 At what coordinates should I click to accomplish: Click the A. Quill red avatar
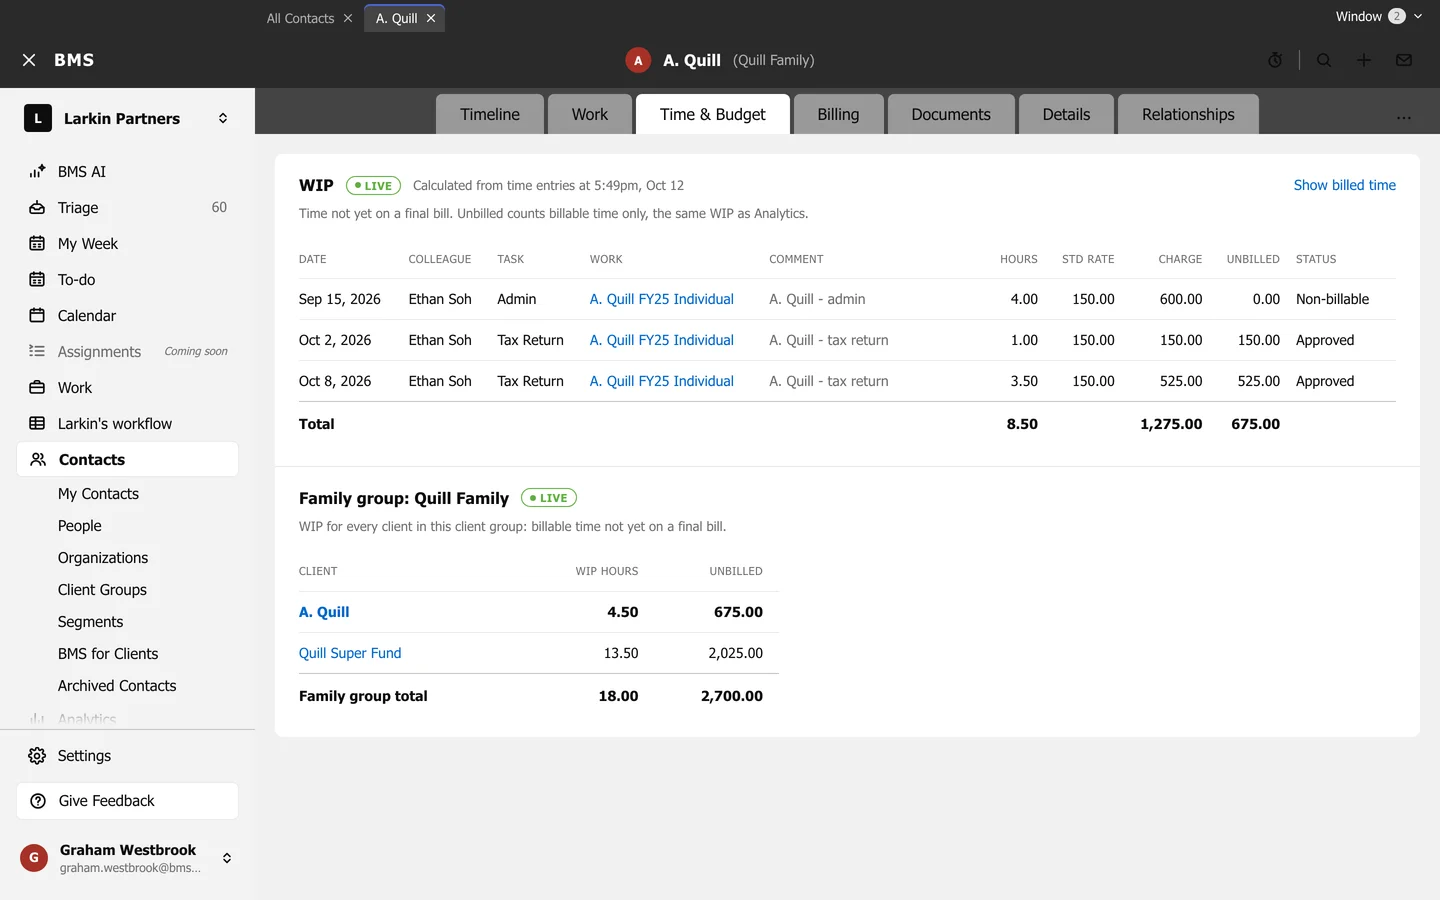[x=638, y=60]
